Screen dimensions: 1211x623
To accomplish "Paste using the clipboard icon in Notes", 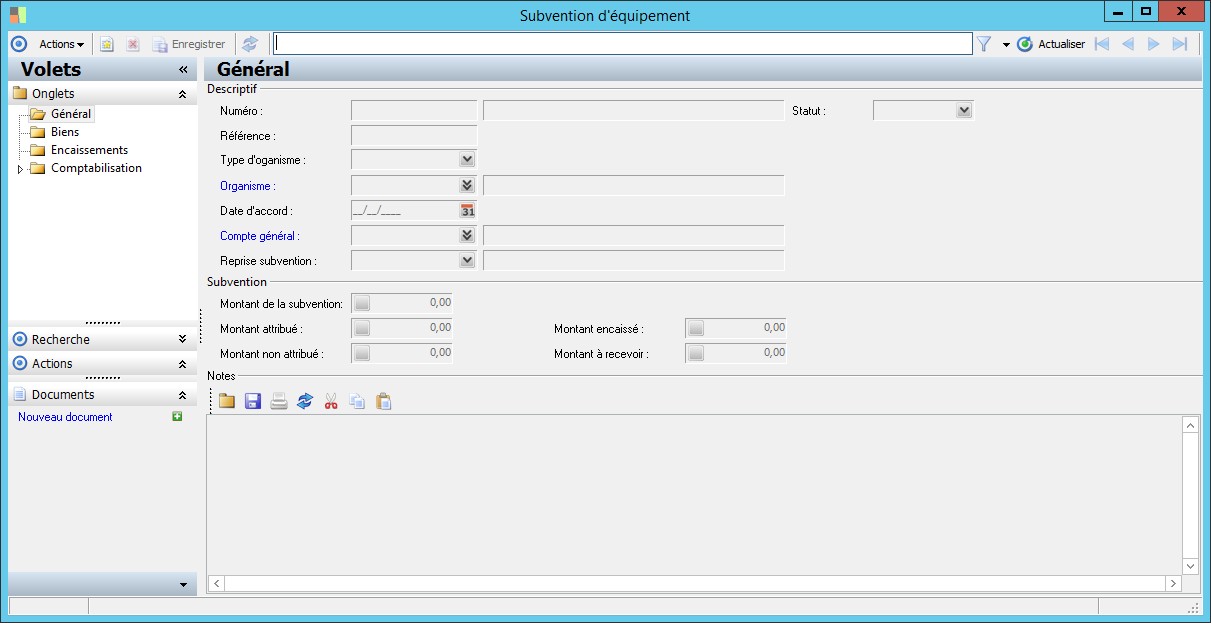I will pyautogui.click(x=383, y=401).
